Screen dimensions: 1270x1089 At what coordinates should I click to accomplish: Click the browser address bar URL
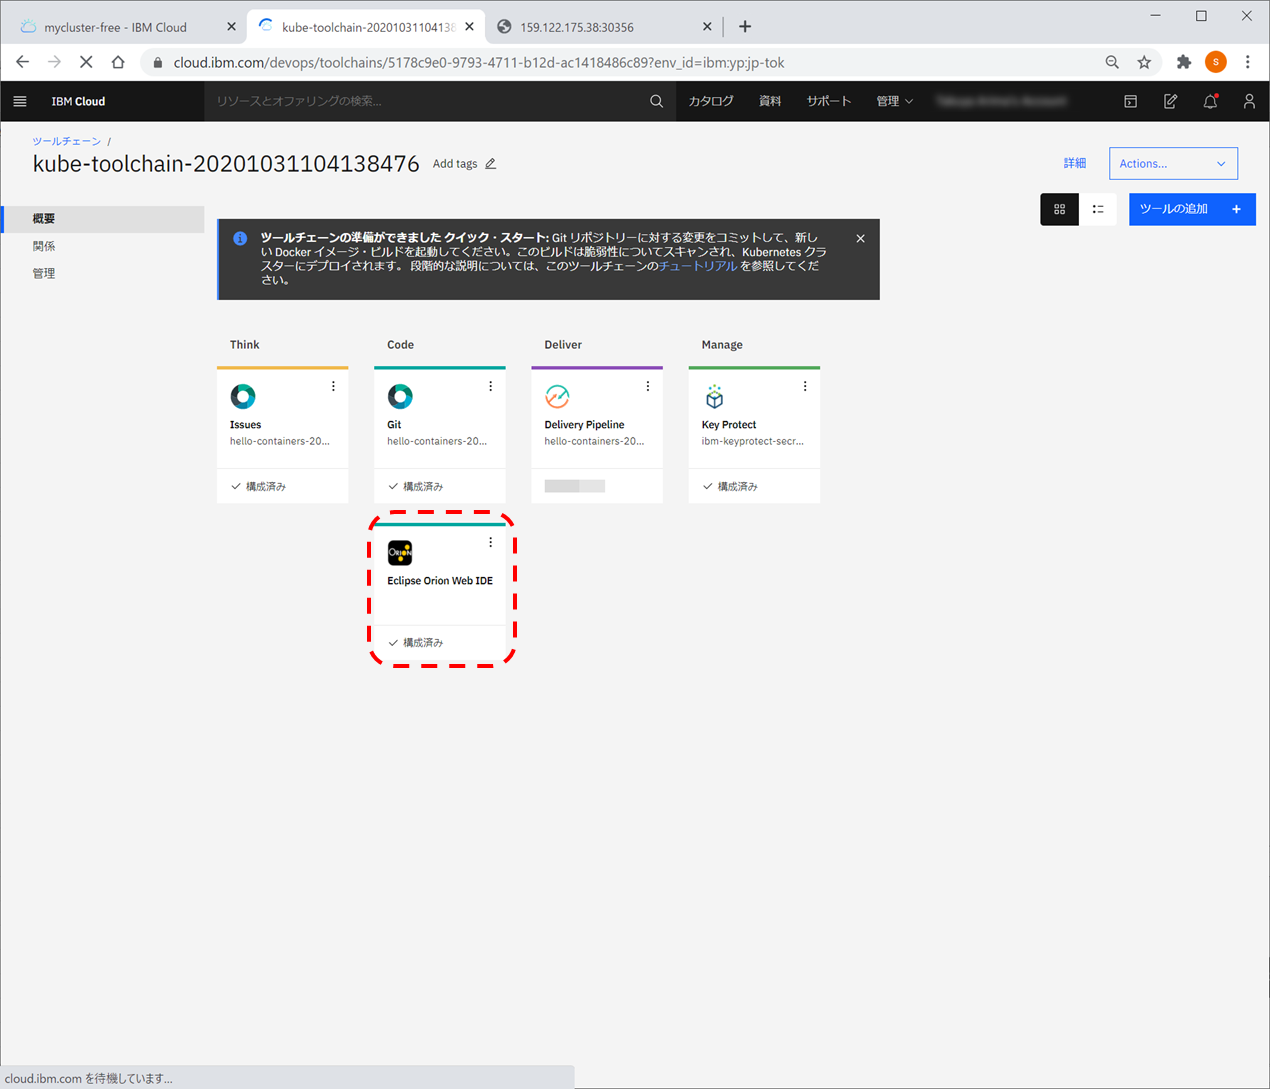coord(479,62)
